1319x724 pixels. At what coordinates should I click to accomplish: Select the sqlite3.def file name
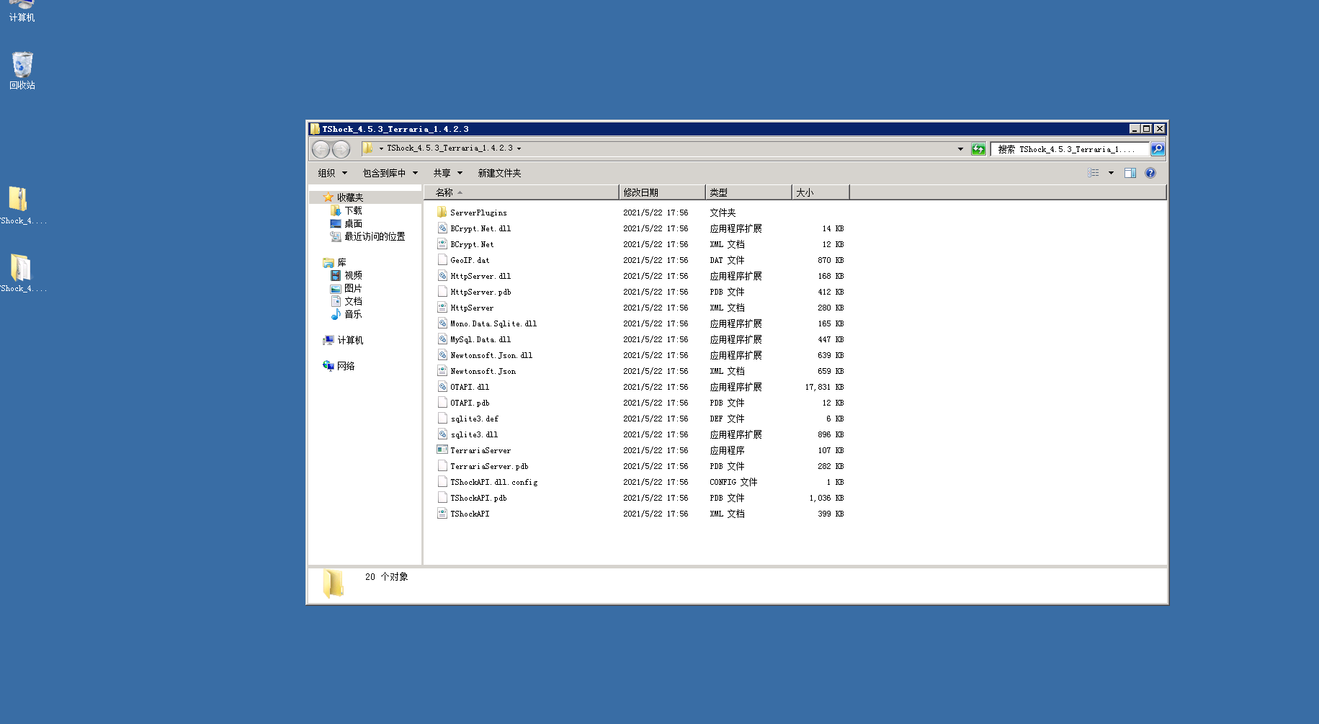[474, 419]
